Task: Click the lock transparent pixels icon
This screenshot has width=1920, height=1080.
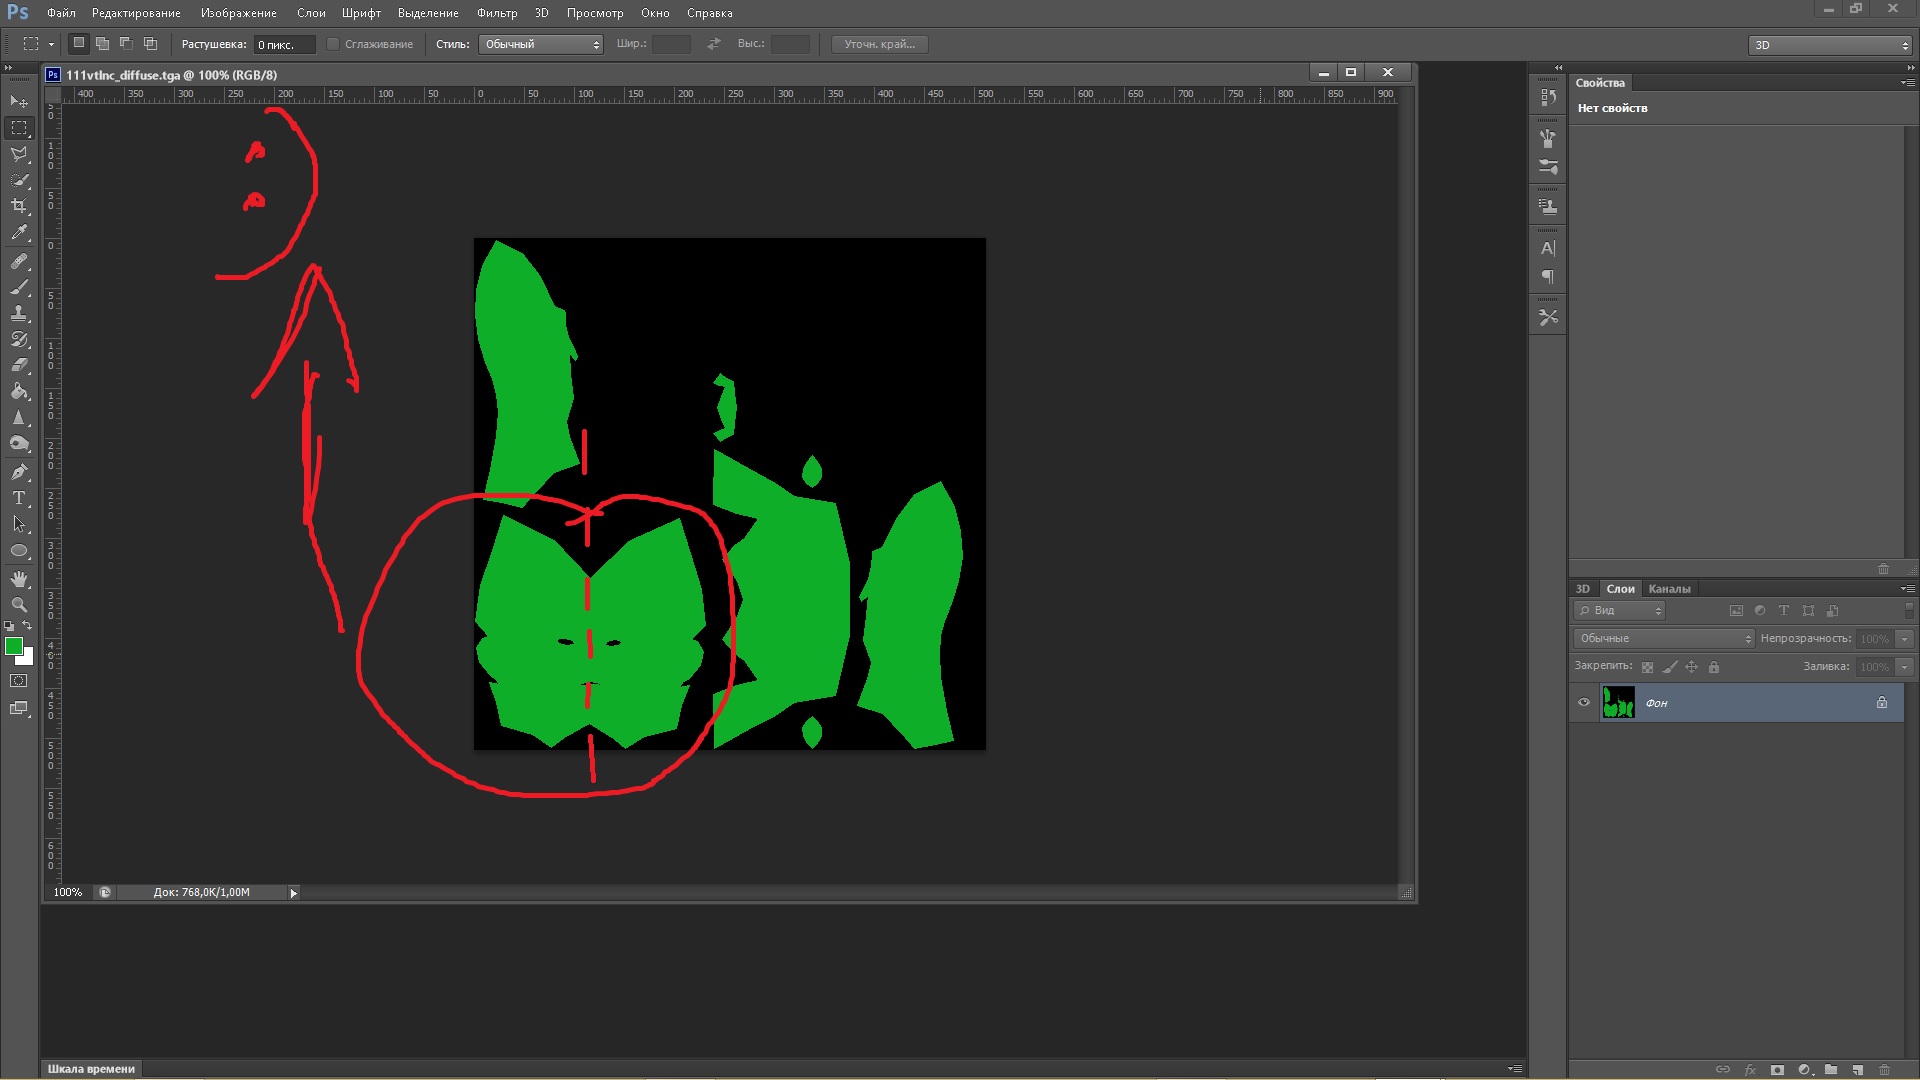Action: coord(1647,667)
